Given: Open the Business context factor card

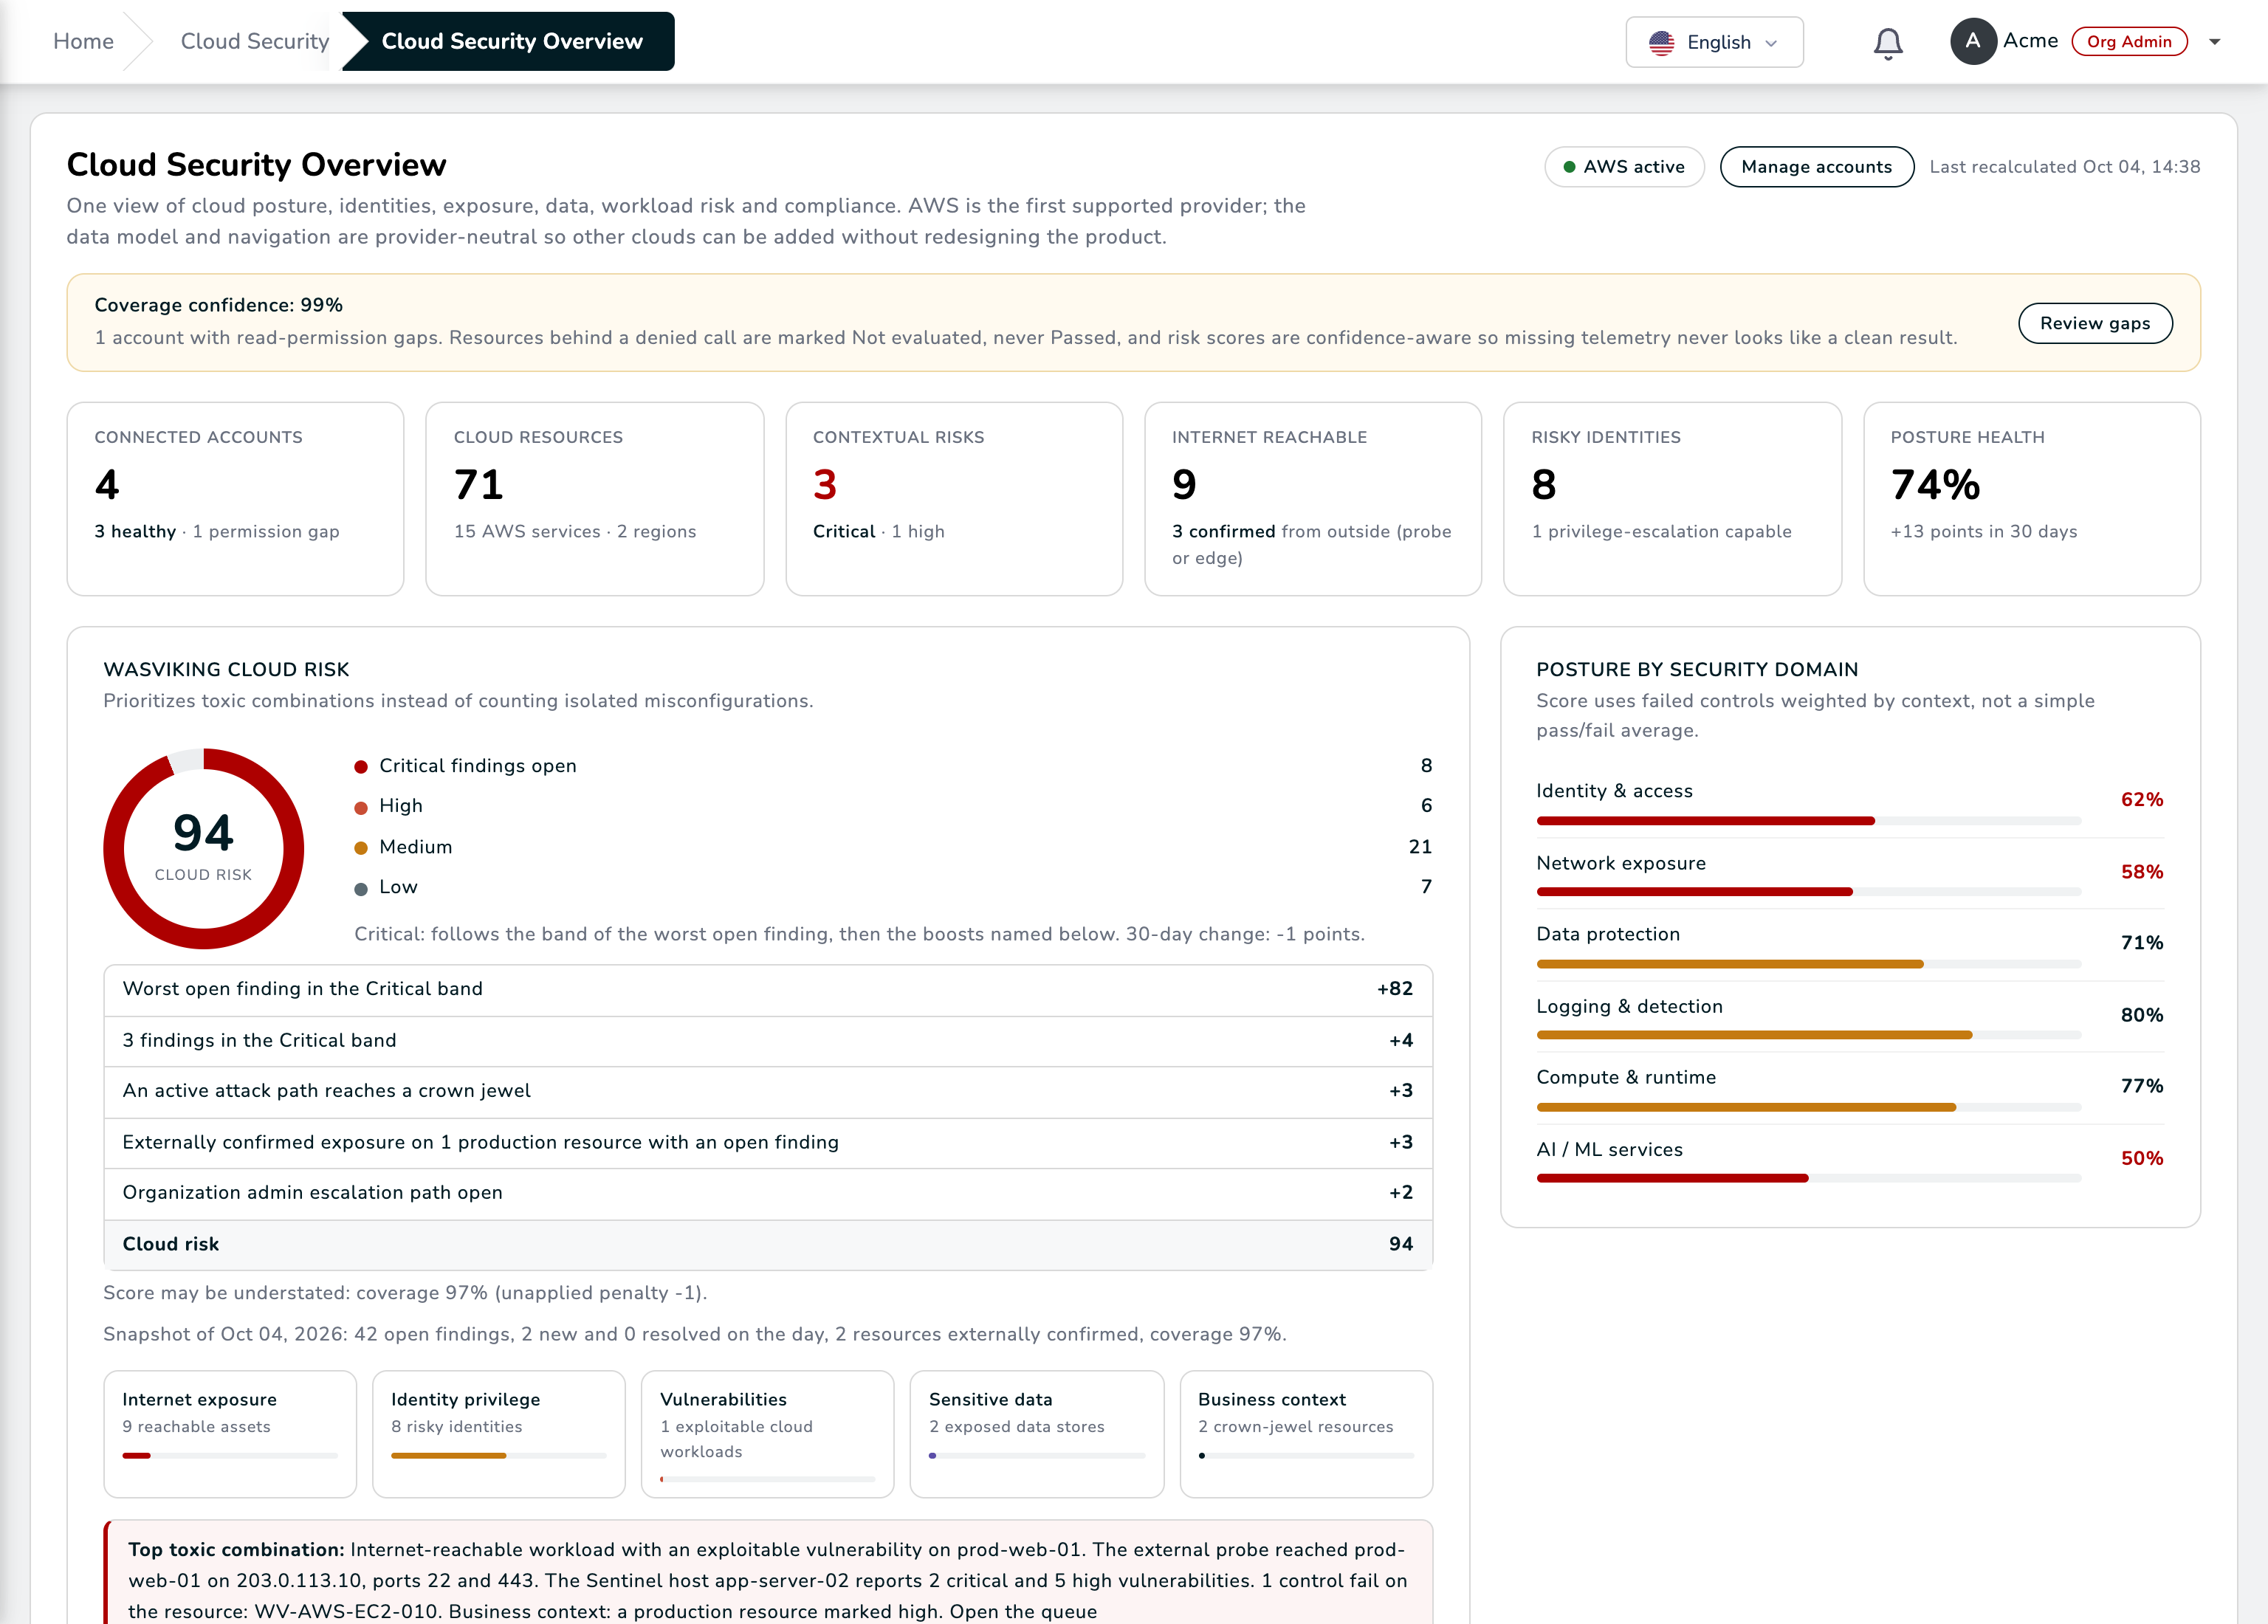Looking at the screenshot, I should coord(1306,1434).
